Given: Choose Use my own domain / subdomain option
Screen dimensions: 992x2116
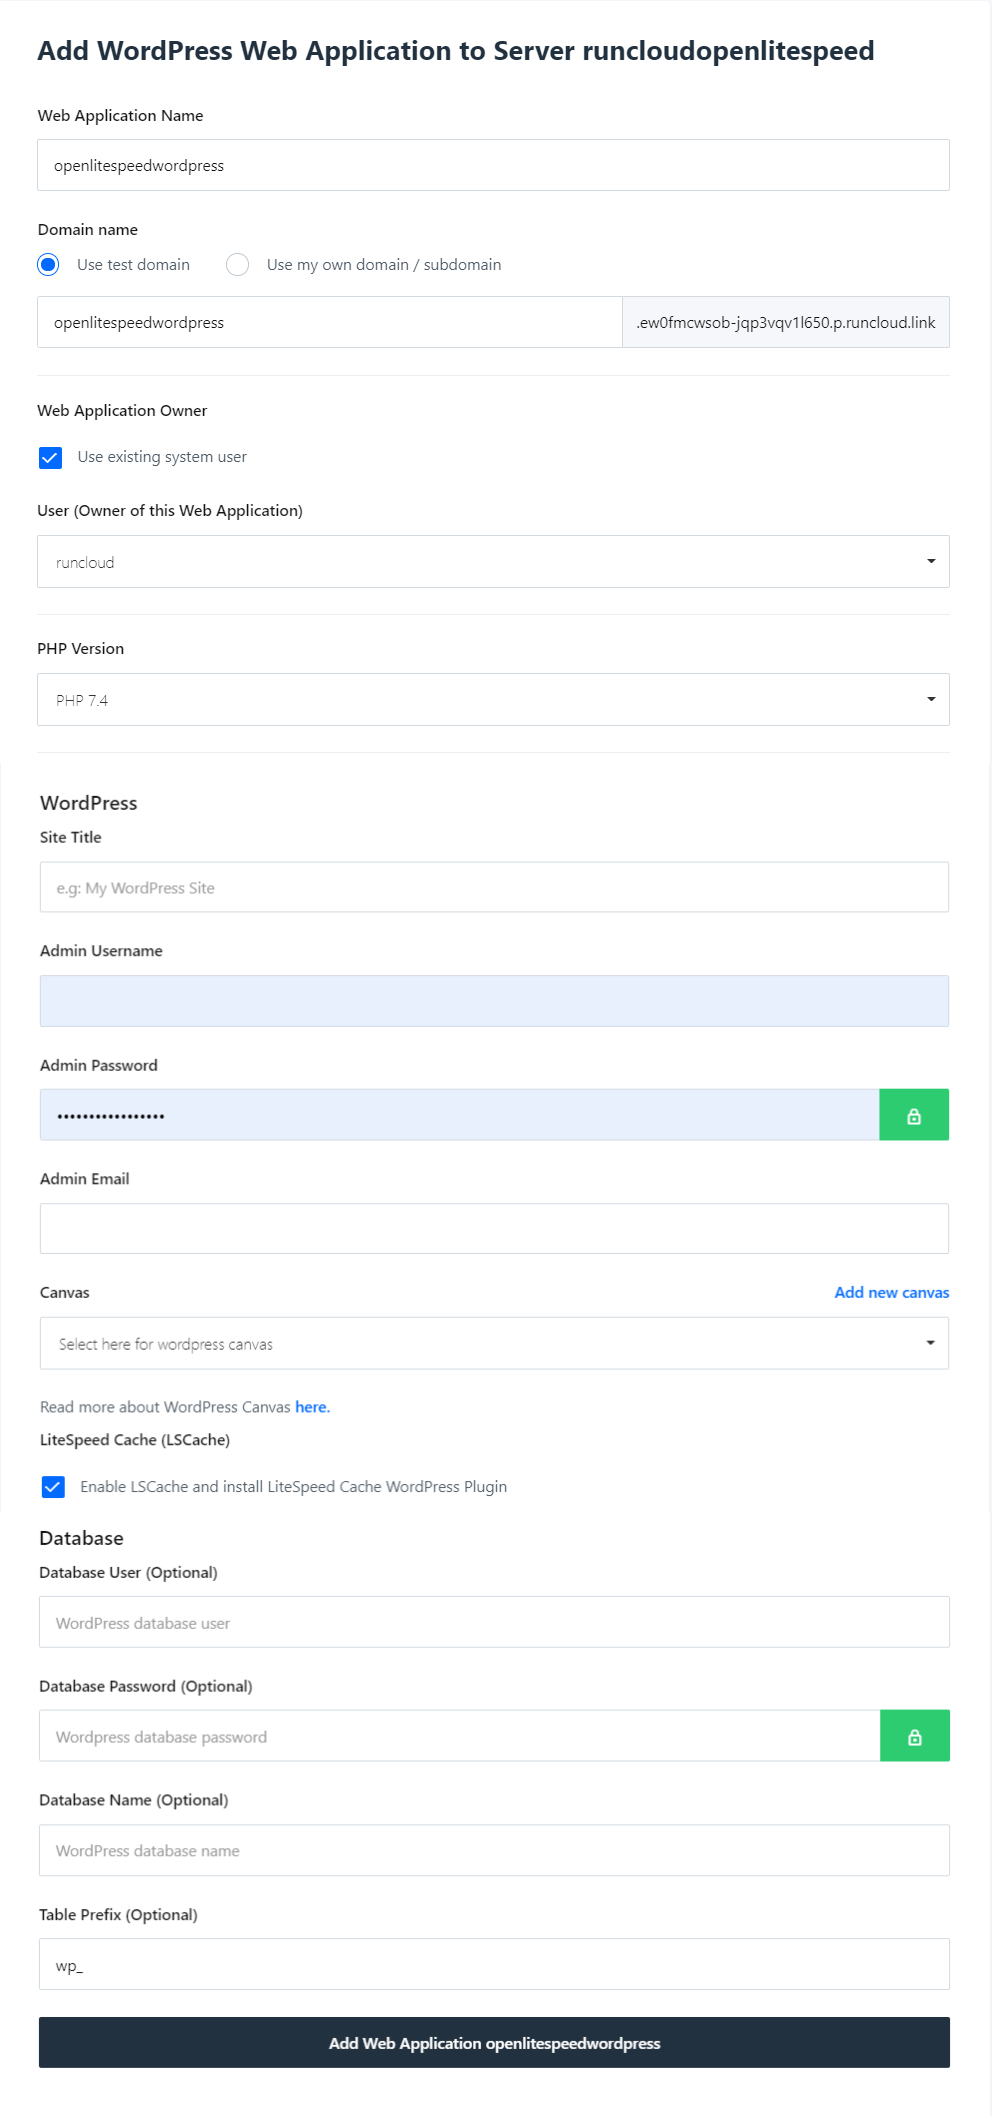Looking at the screenshot, I should (x=237, y=264).
